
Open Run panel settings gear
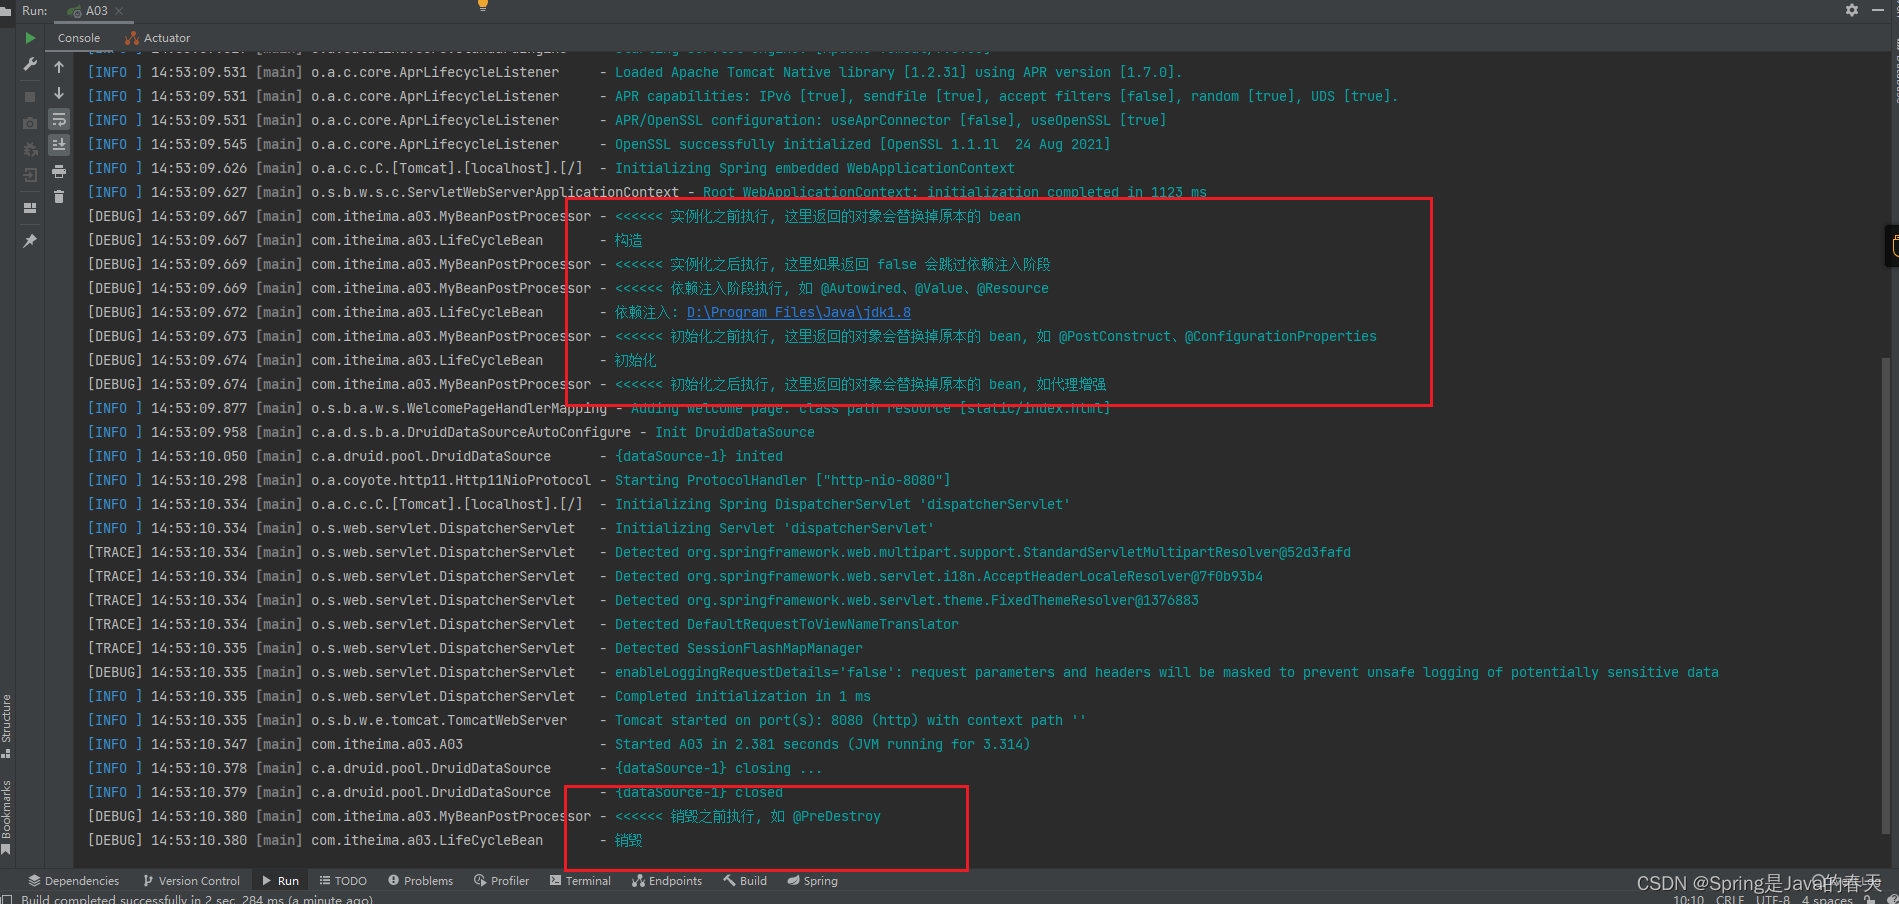coord(1852,10)
